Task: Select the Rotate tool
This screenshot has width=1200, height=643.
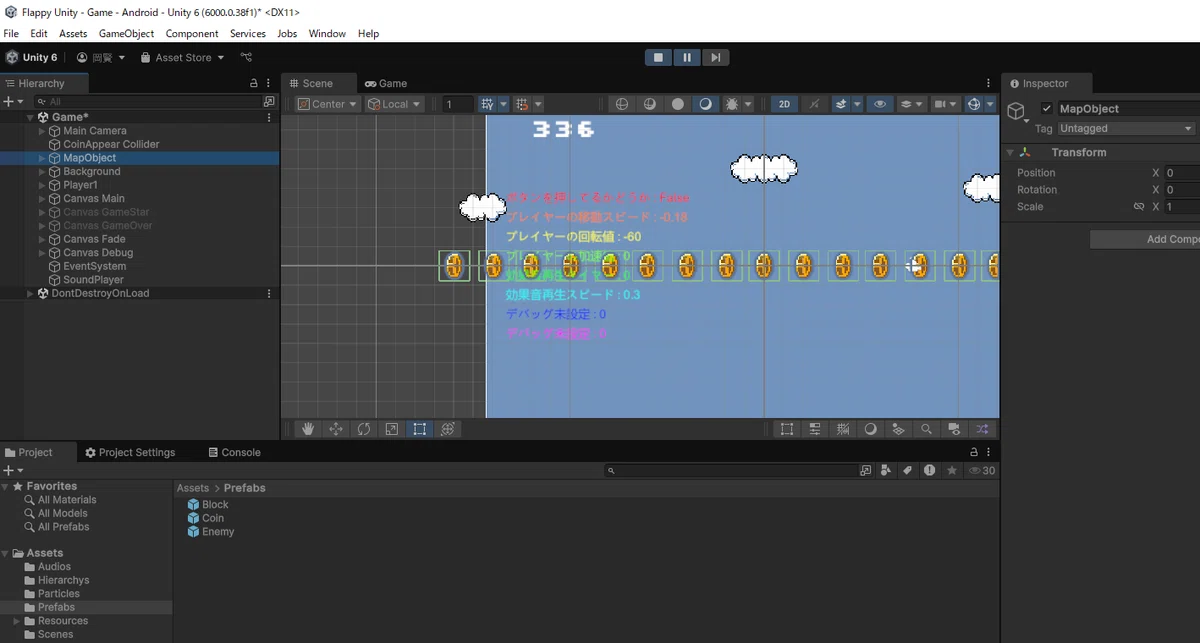Action: click(x=364, y=429)
